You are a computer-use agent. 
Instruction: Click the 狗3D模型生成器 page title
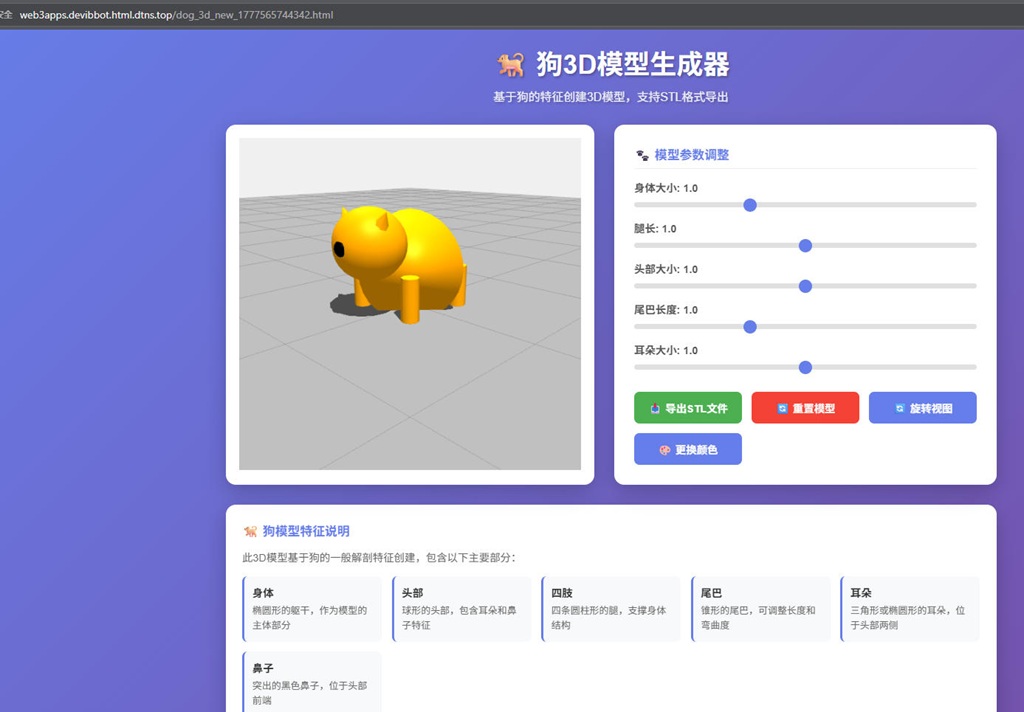(x=633, y=65)
